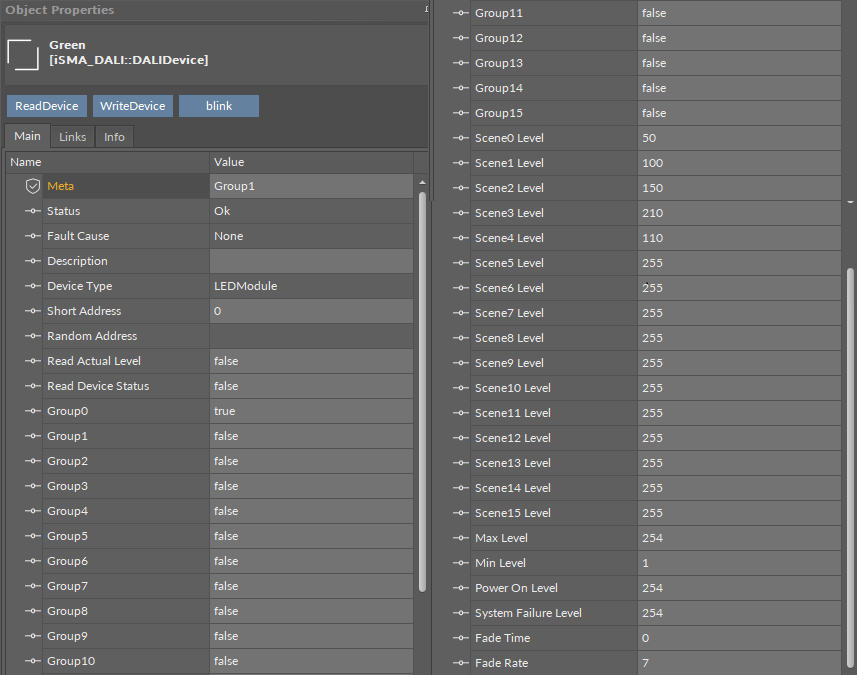The image size is (857, 675).
Task: Click the Meta shield icon
Action: (33, 186)
